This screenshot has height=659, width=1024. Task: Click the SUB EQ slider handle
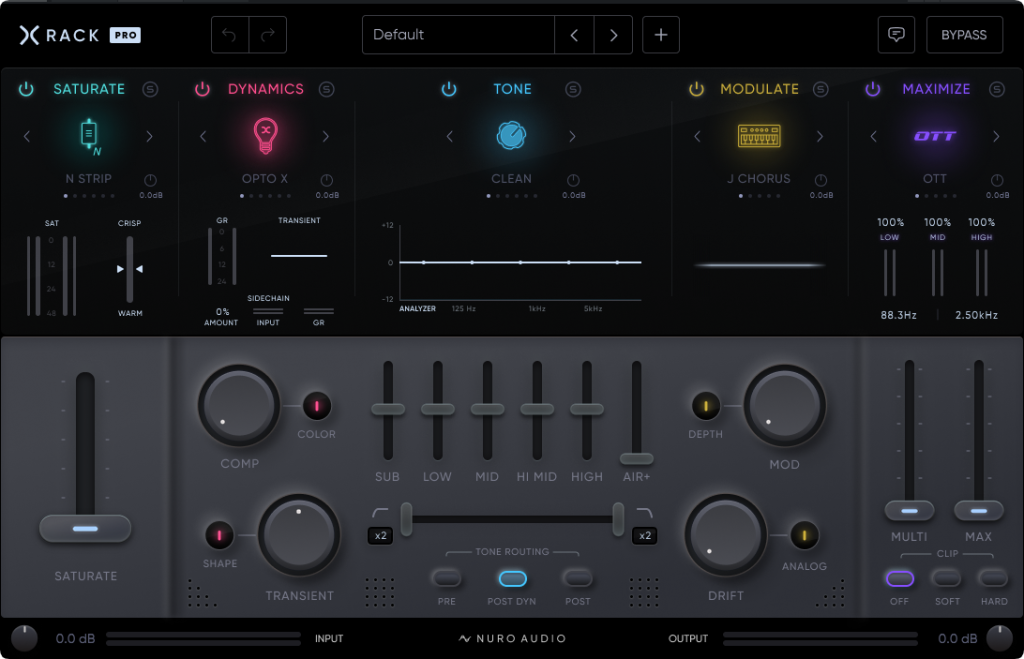[x=388, y=409]
